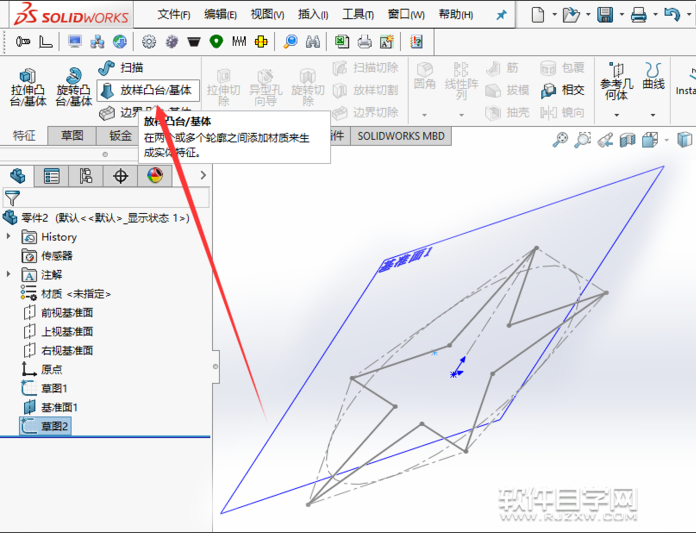Open the 窗口(W) menu
The image size is (696, 533).
click(x=406, y=15)
